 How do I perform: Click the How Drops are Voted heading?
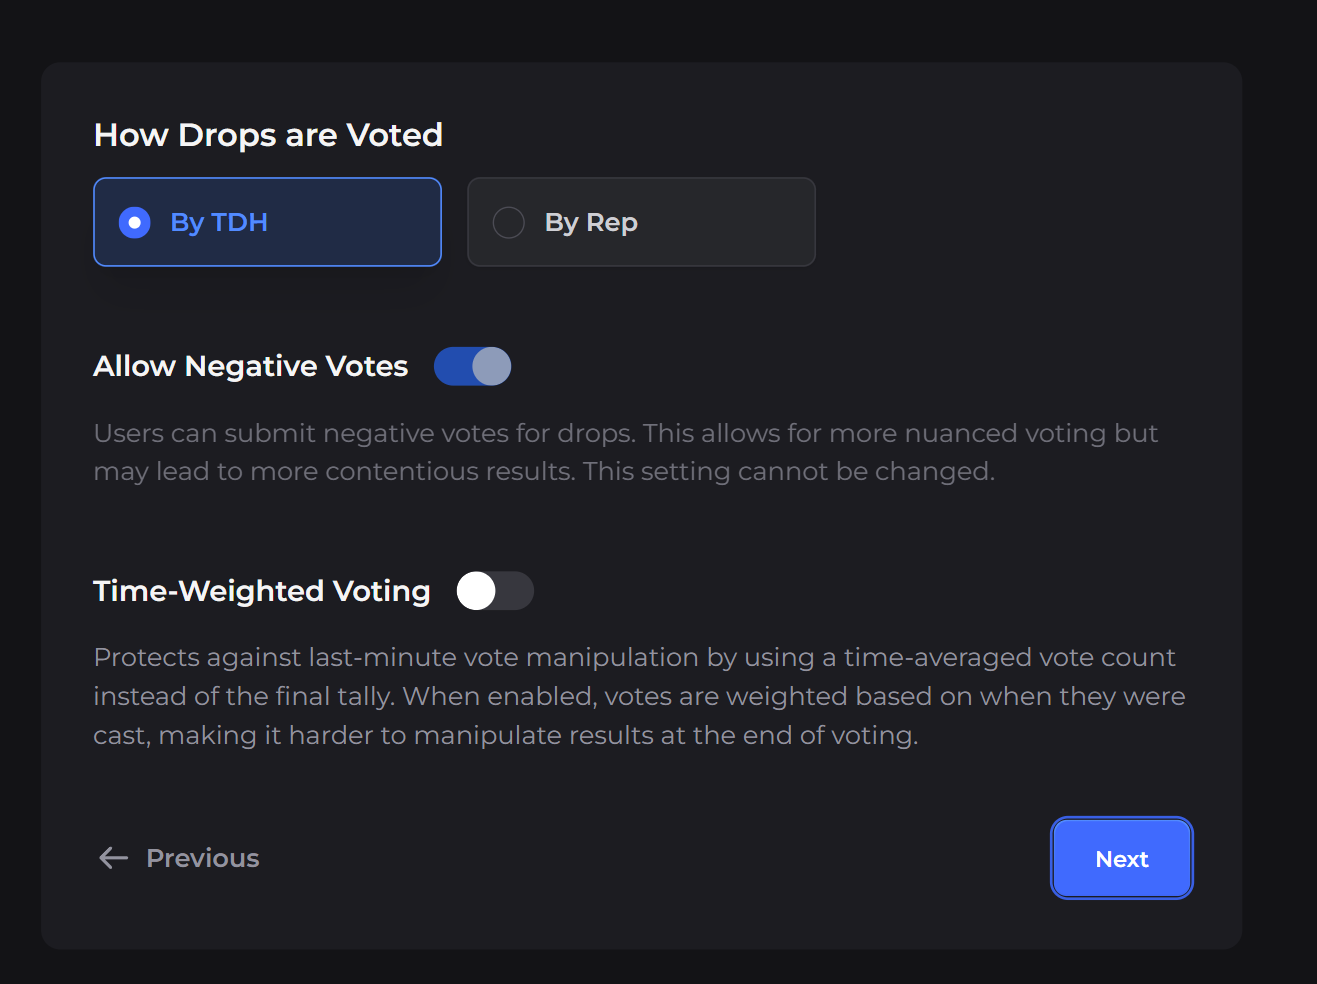click(x=268, y=135)
